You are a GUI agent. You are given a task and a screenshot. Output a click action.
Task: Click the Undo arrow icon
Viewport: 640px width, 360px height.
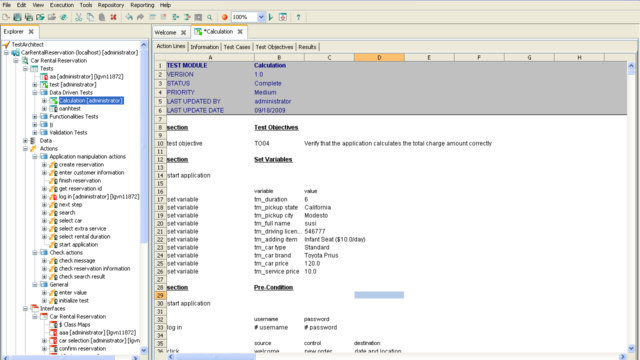click(129, 17)
